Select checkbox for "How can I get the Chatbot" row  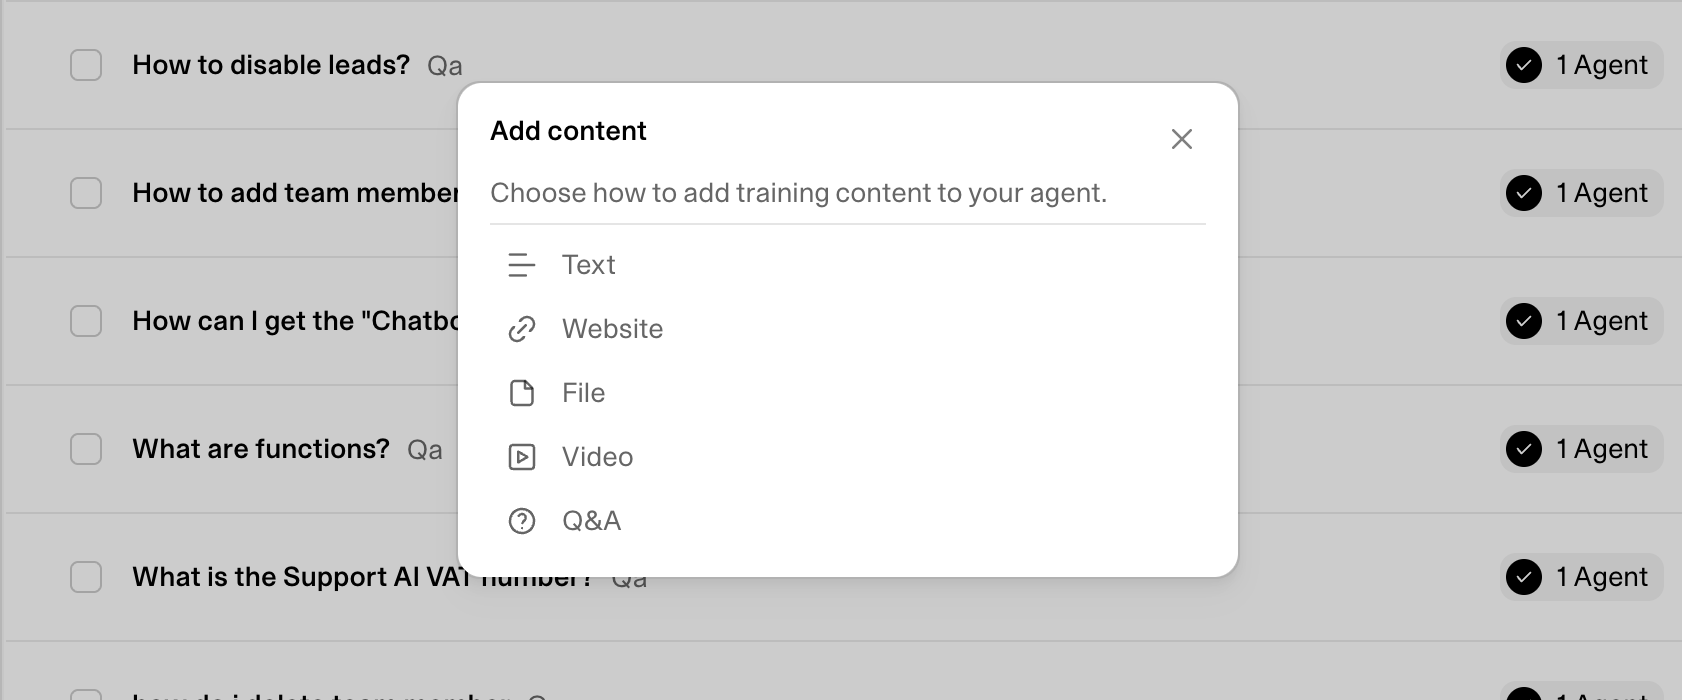pyautogui.click(x=86, y=321)
